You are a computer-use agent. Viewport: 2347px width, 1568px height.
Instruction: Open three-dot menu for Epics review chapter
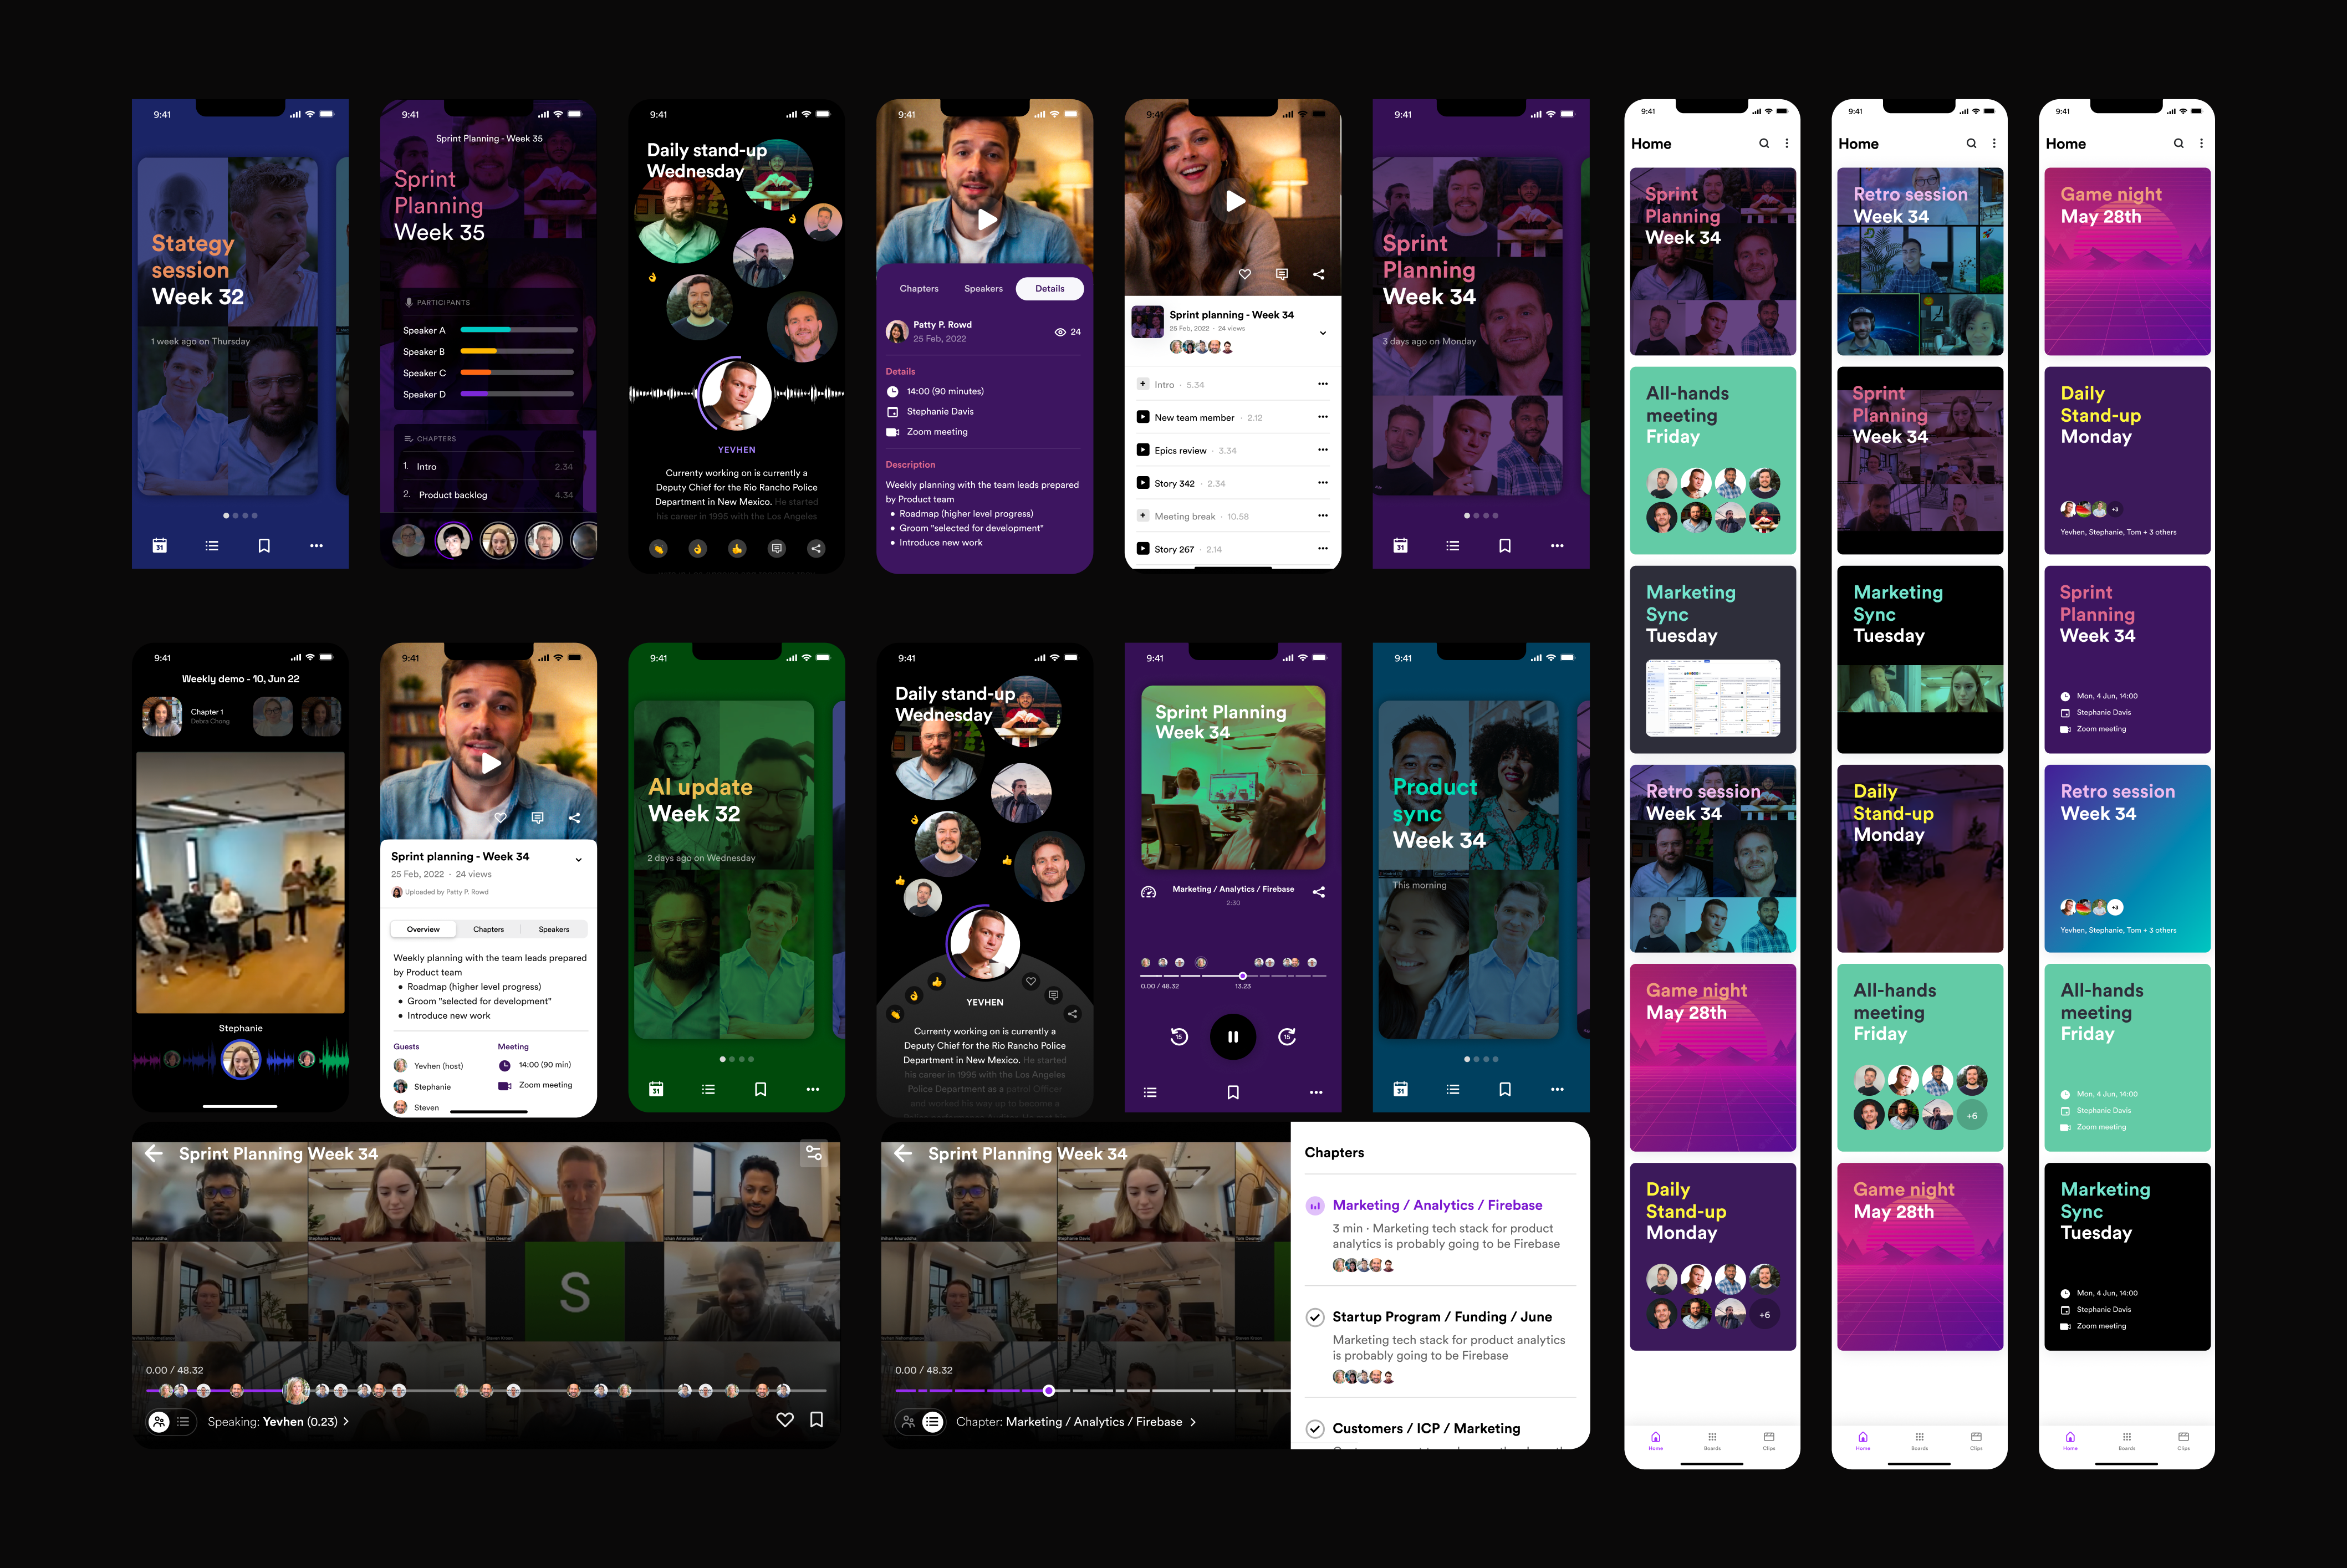1322,450
